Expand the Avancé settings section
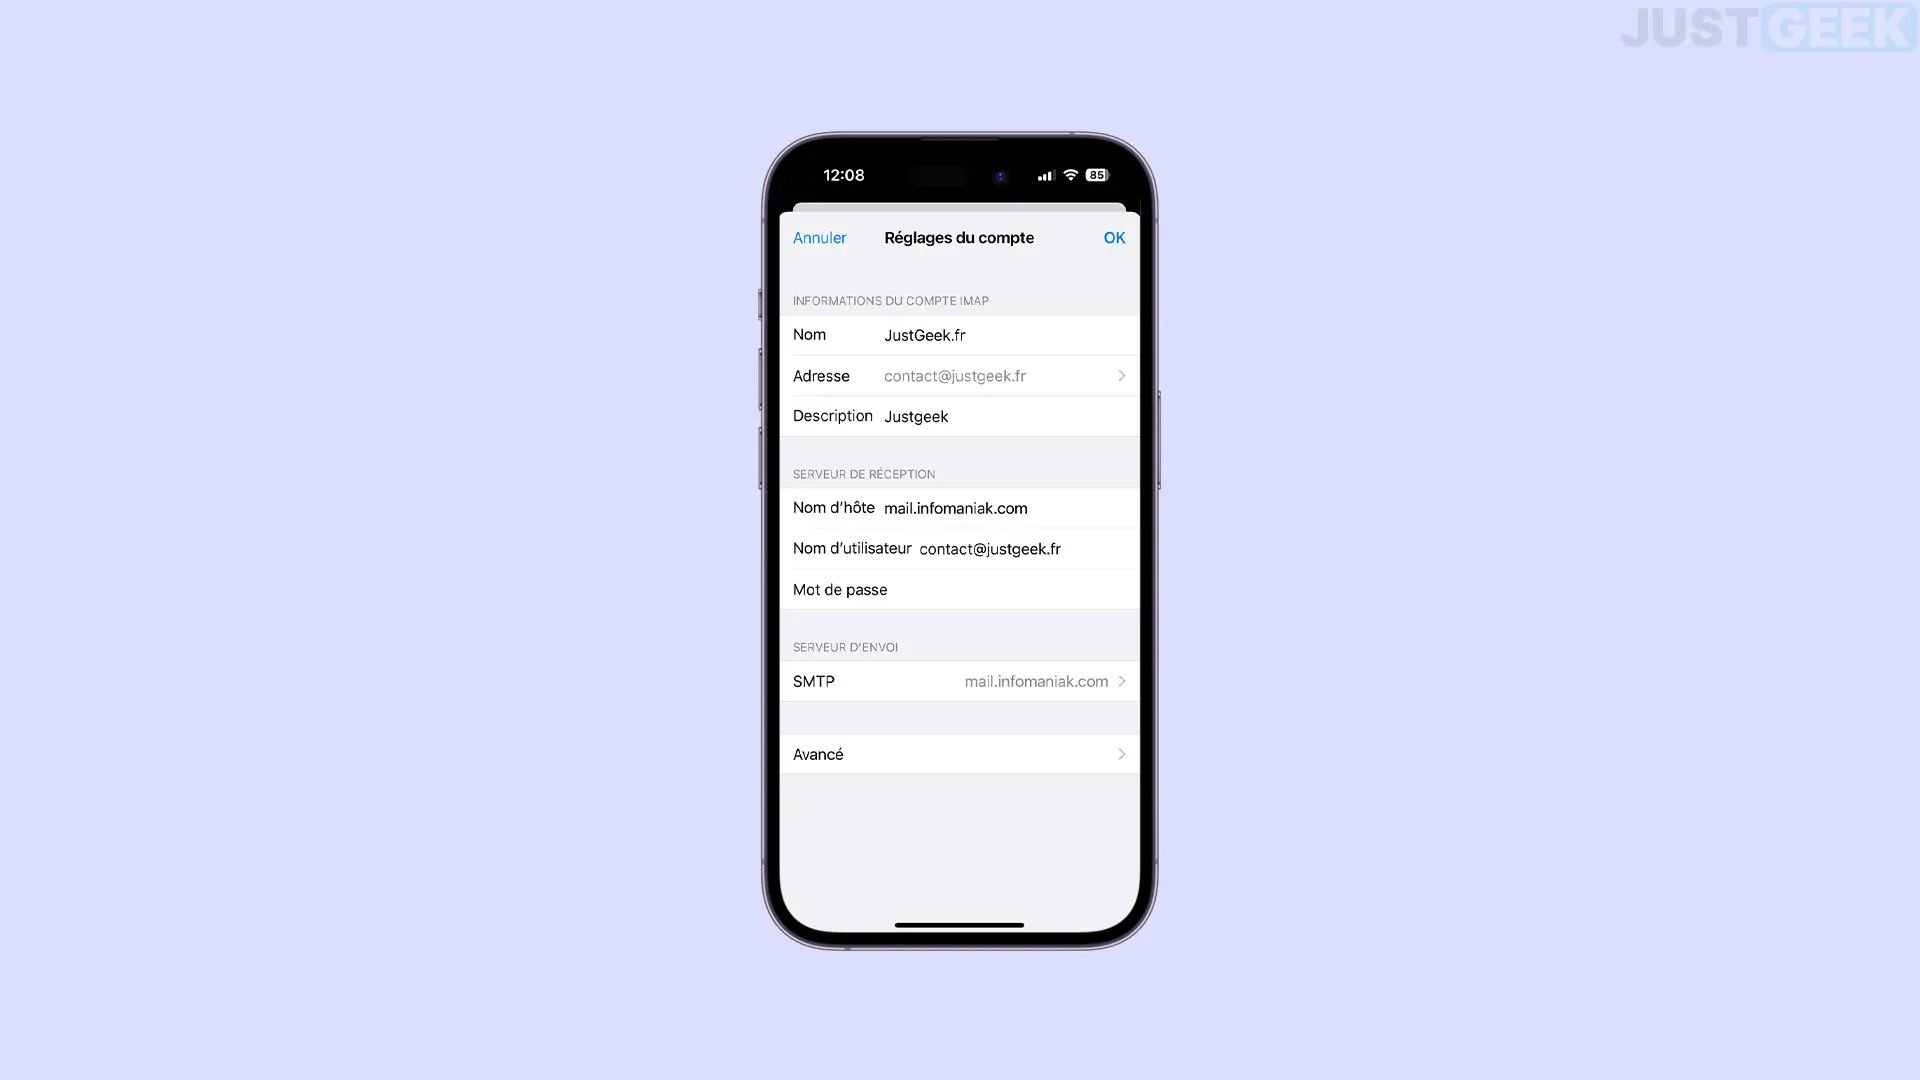The image size is (1920, 1080). [x=960, y=754]
